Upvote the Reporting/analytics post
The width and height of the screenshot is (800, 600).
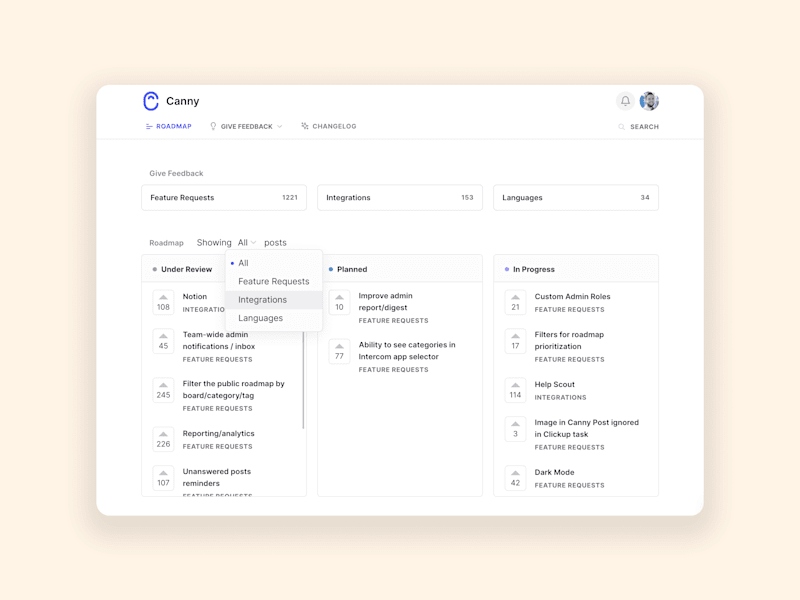coord(163,439)
